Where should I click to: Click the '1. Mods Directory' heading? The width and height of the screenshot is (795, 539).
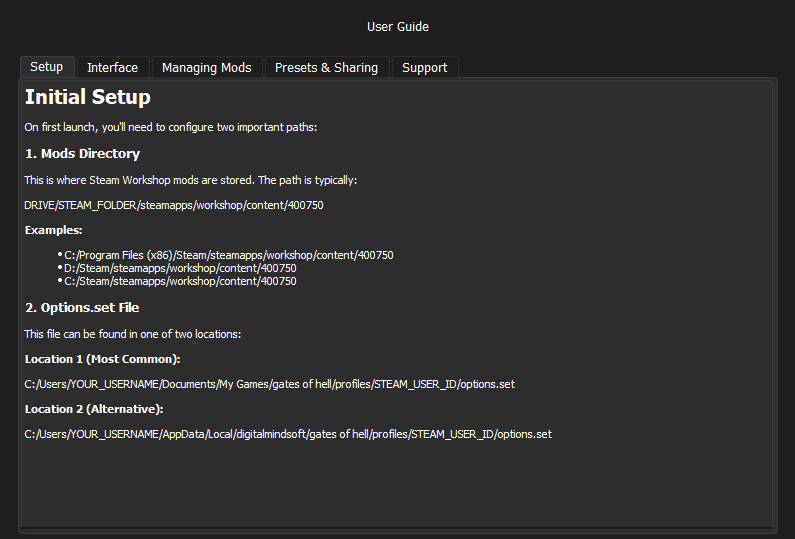pyautogui.click(x=82, y=154)
